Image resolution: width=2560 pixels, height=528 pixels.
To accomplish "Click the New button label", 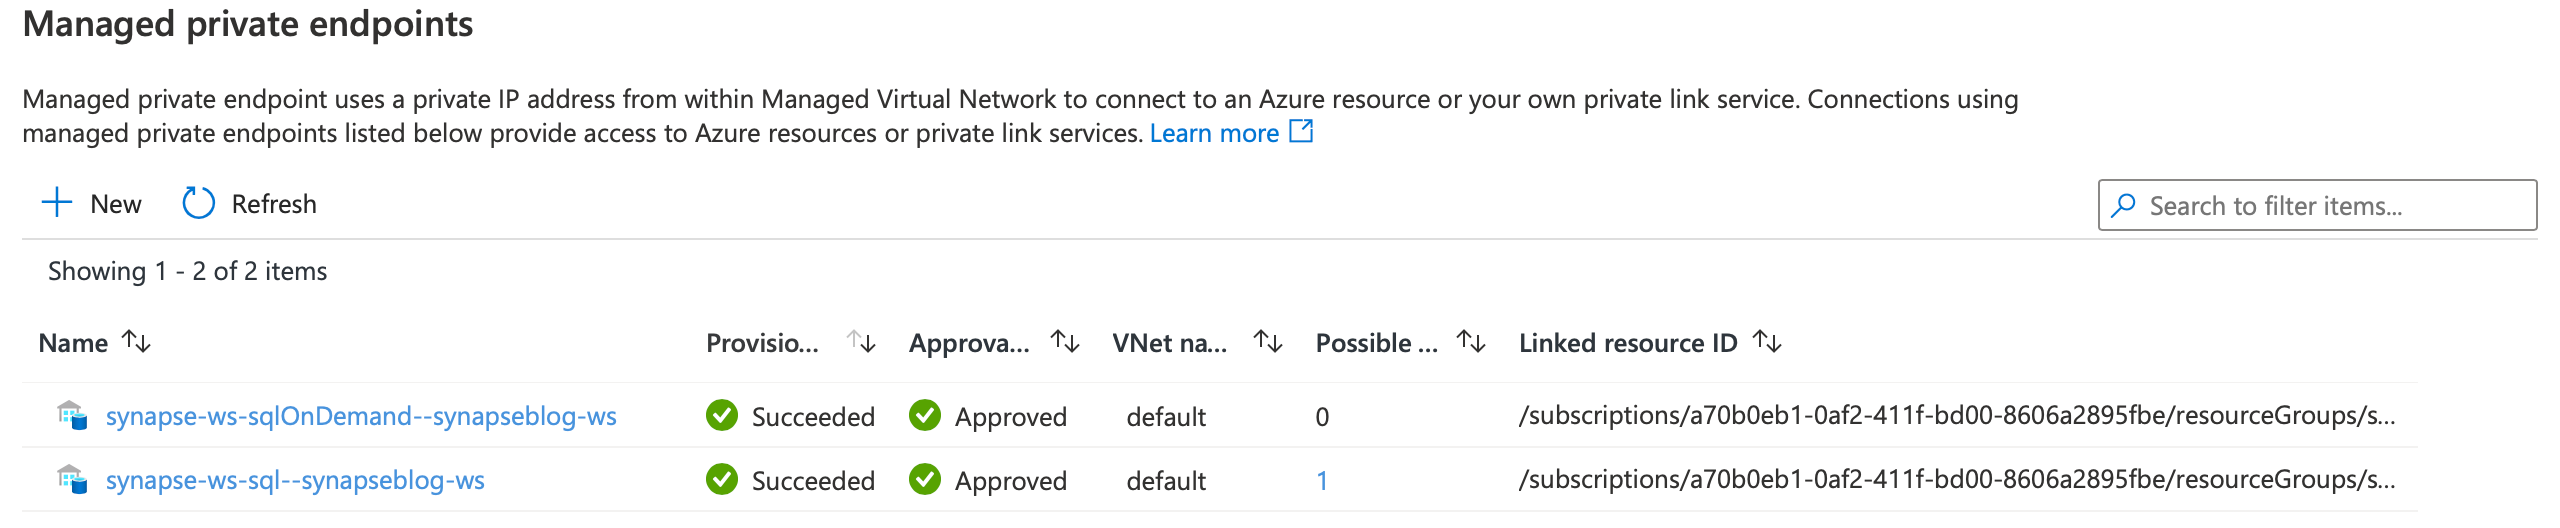I will pyautogui.click(x=116, y=204).
